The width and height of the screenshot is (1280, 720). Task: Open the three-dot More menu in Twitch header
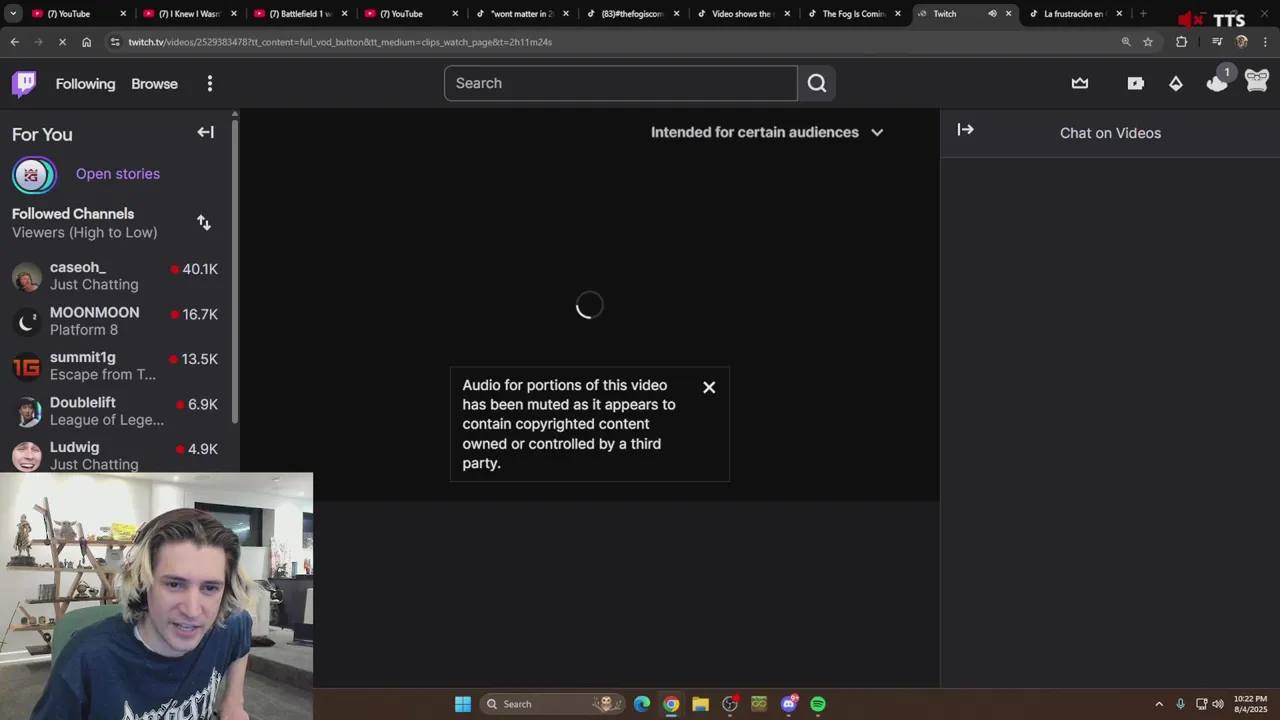click(x=209, y=84)
